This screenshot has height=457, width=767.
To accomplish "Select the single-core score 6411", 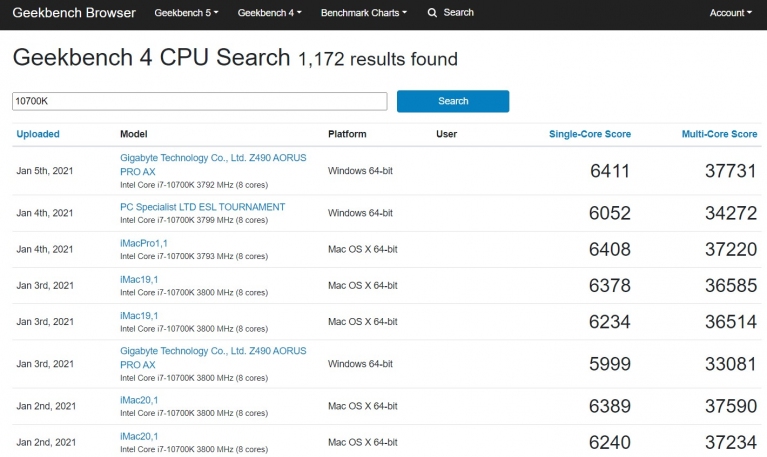I will (x=610, y=171).
